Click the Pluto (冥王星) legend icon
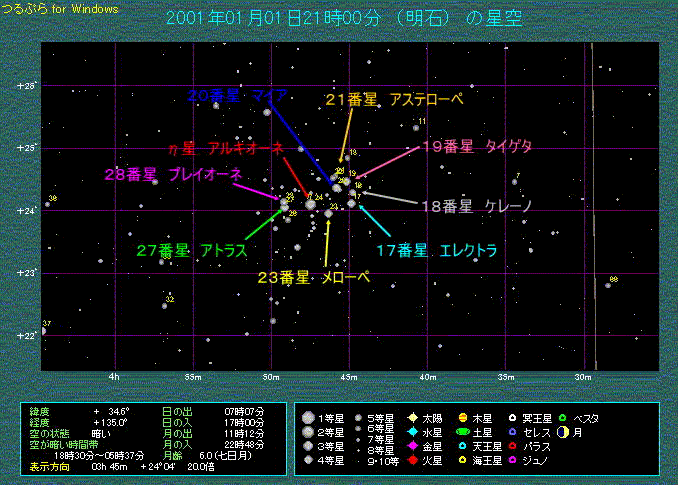Image resolution: width=678 pixels, height=485 pixels. [x=513, y=417]
